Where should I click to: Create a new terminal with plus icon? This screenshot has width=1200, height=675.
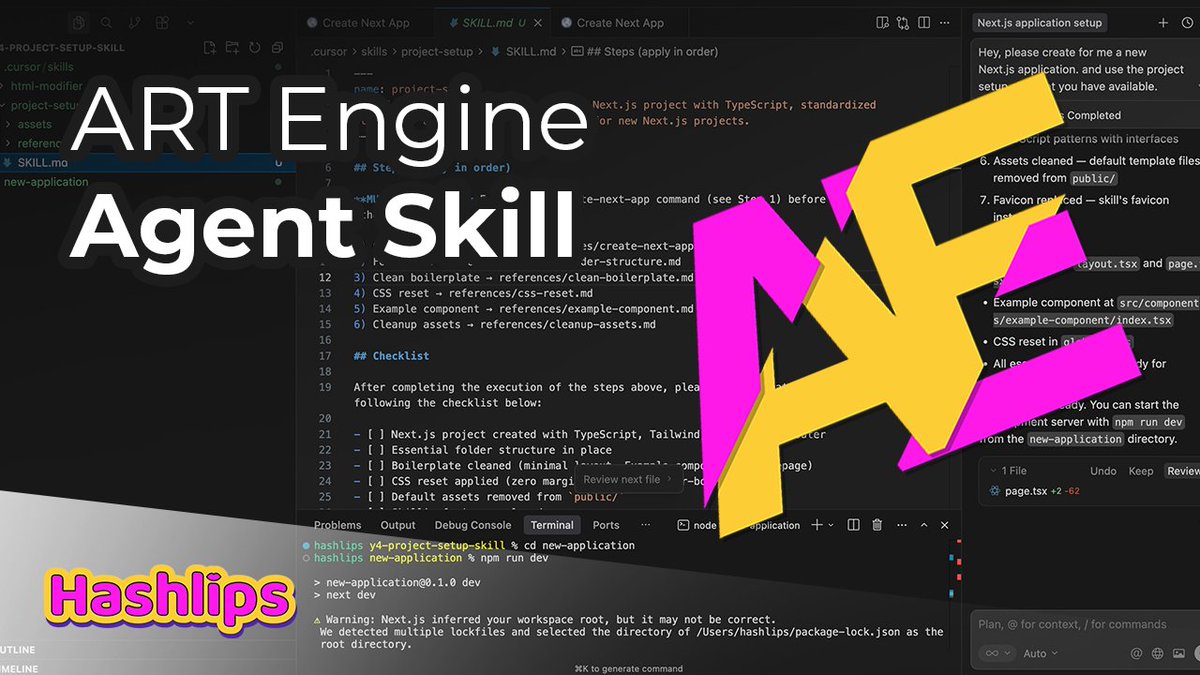[816, 525]
